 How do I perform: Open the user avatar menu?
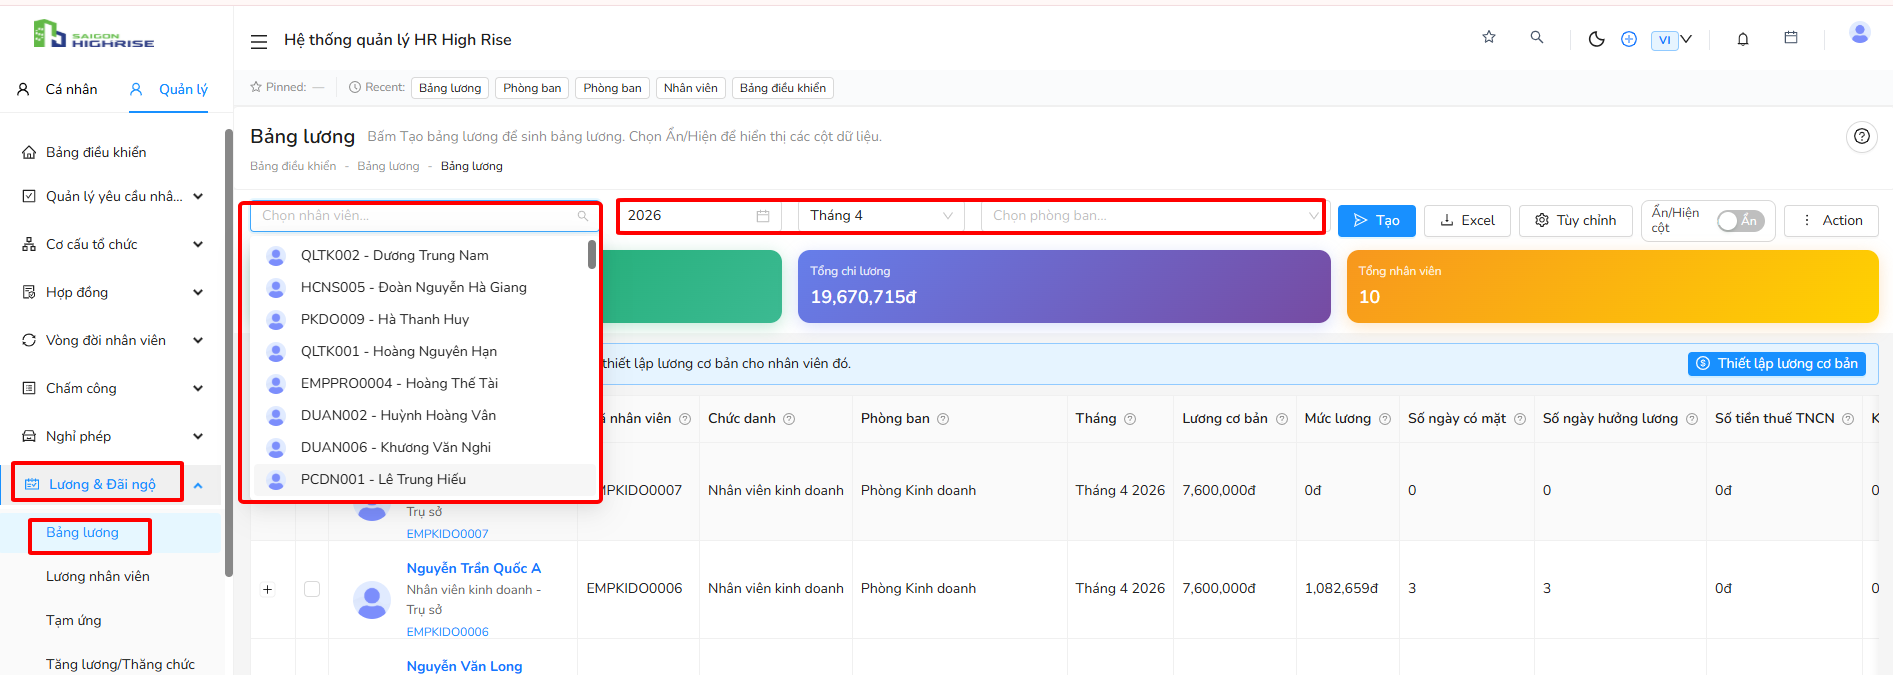1860,33
